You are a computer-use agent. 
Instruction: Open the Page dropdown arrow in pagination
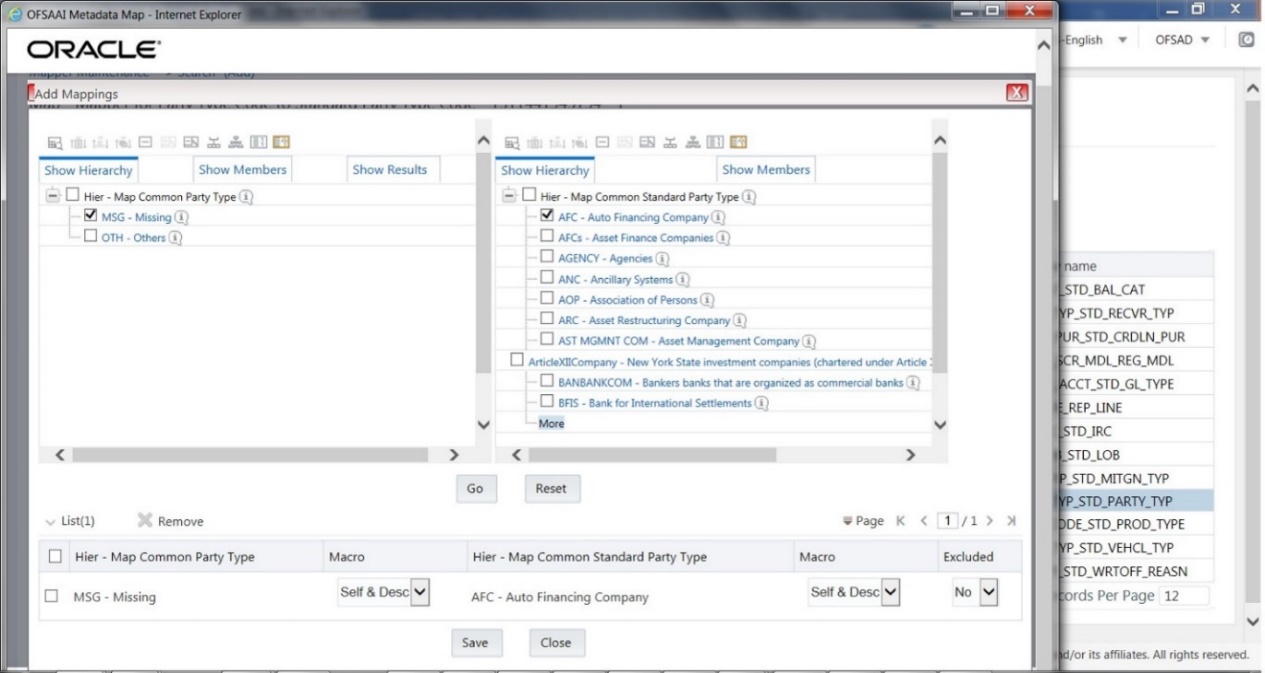850,521
